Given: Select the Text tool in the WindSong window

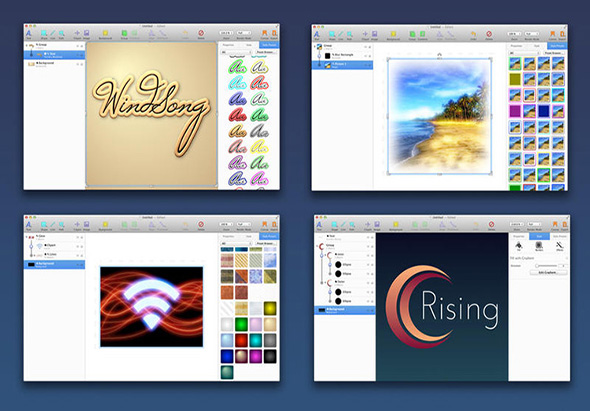Looking at the screenshot, I should point(29,34).
